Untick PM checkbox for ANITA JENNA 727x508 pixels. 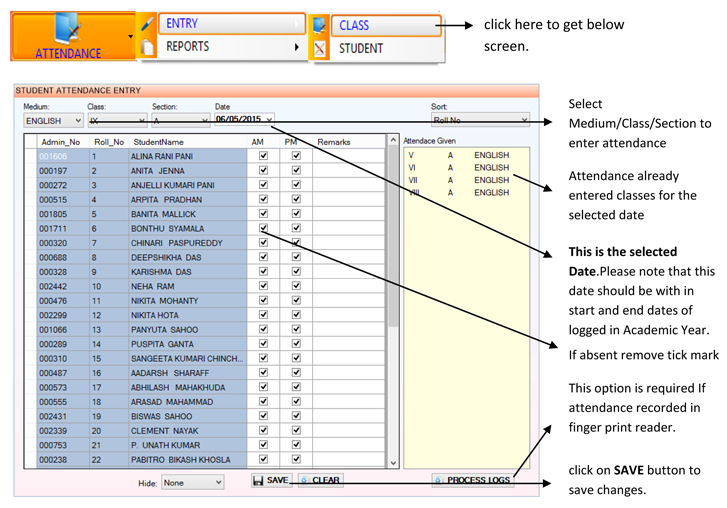(x=296, y=170)
